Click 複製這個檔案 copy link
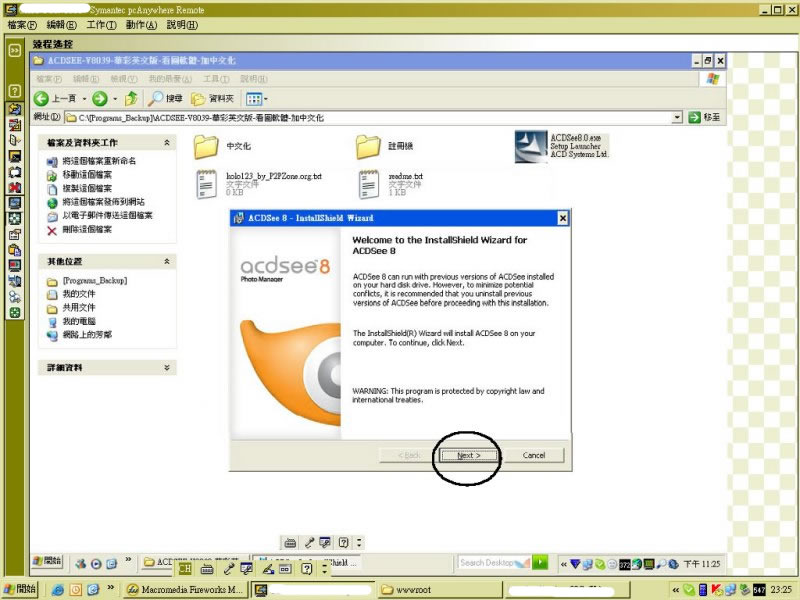Screen dimensions: 800x600 click(x=87, y=188)
